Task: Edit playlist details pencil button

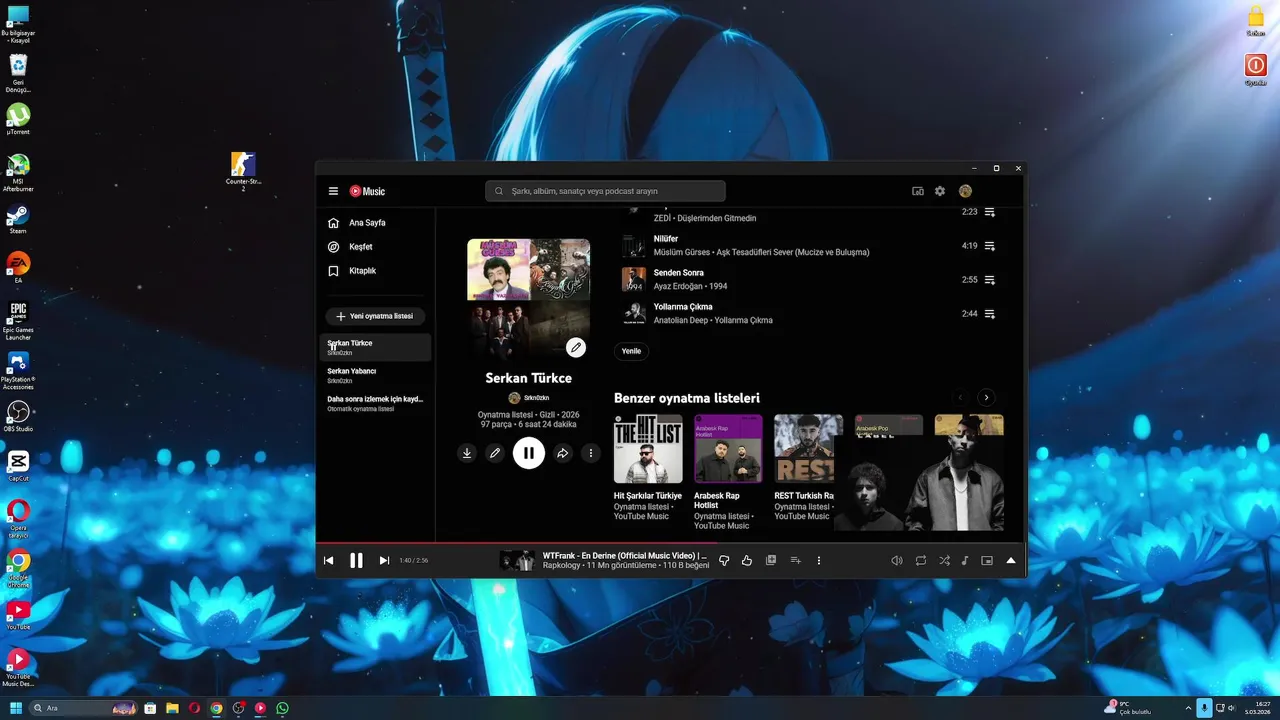Action: (x=494, y=453)
